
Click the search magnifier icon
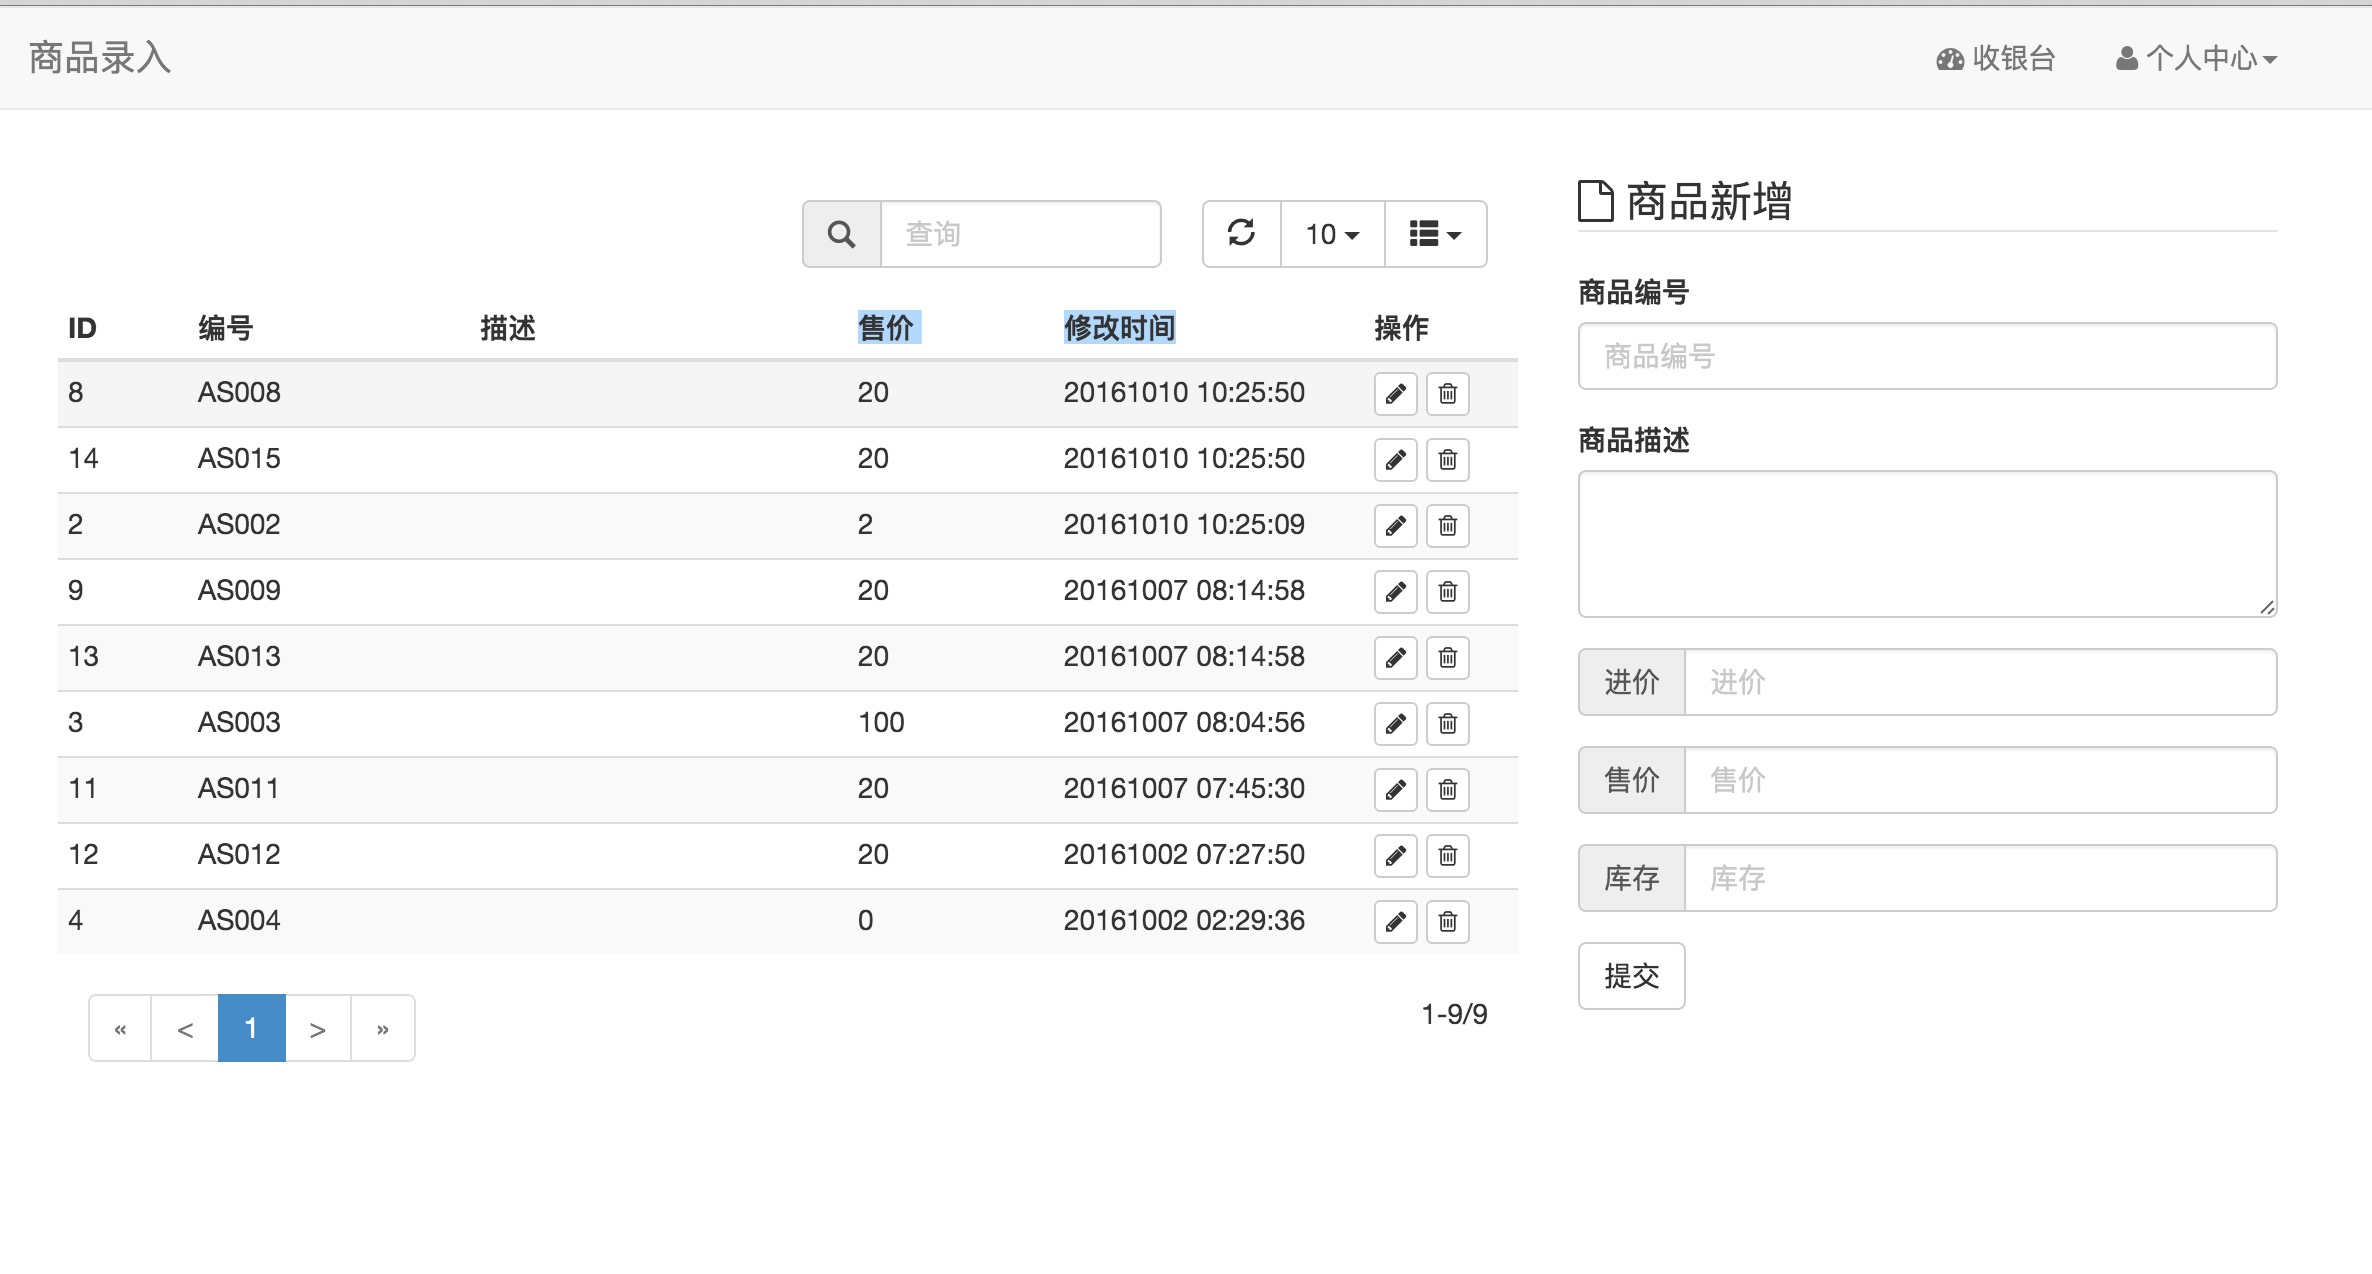(841, 234)
